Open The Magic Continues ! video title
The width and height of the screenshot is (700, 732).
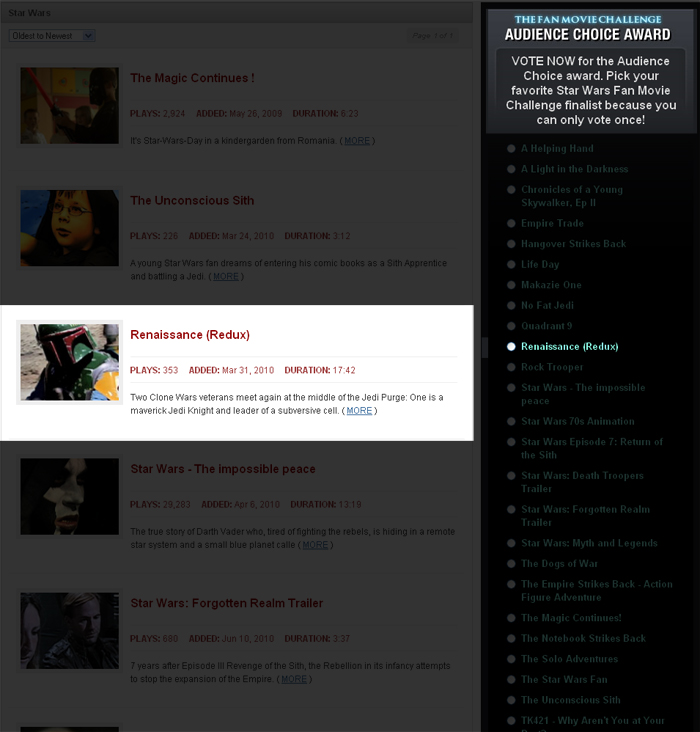[x=192, y=78]
